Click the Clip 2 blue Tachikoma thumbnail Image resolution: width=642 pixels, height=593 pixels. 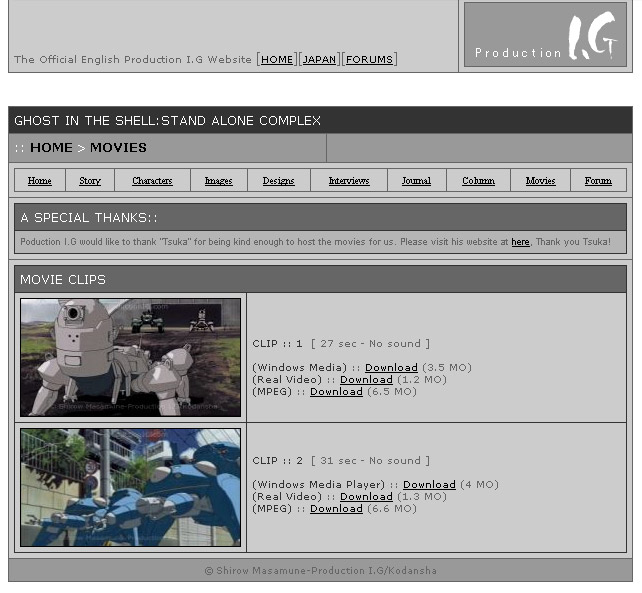click(131, 487)
